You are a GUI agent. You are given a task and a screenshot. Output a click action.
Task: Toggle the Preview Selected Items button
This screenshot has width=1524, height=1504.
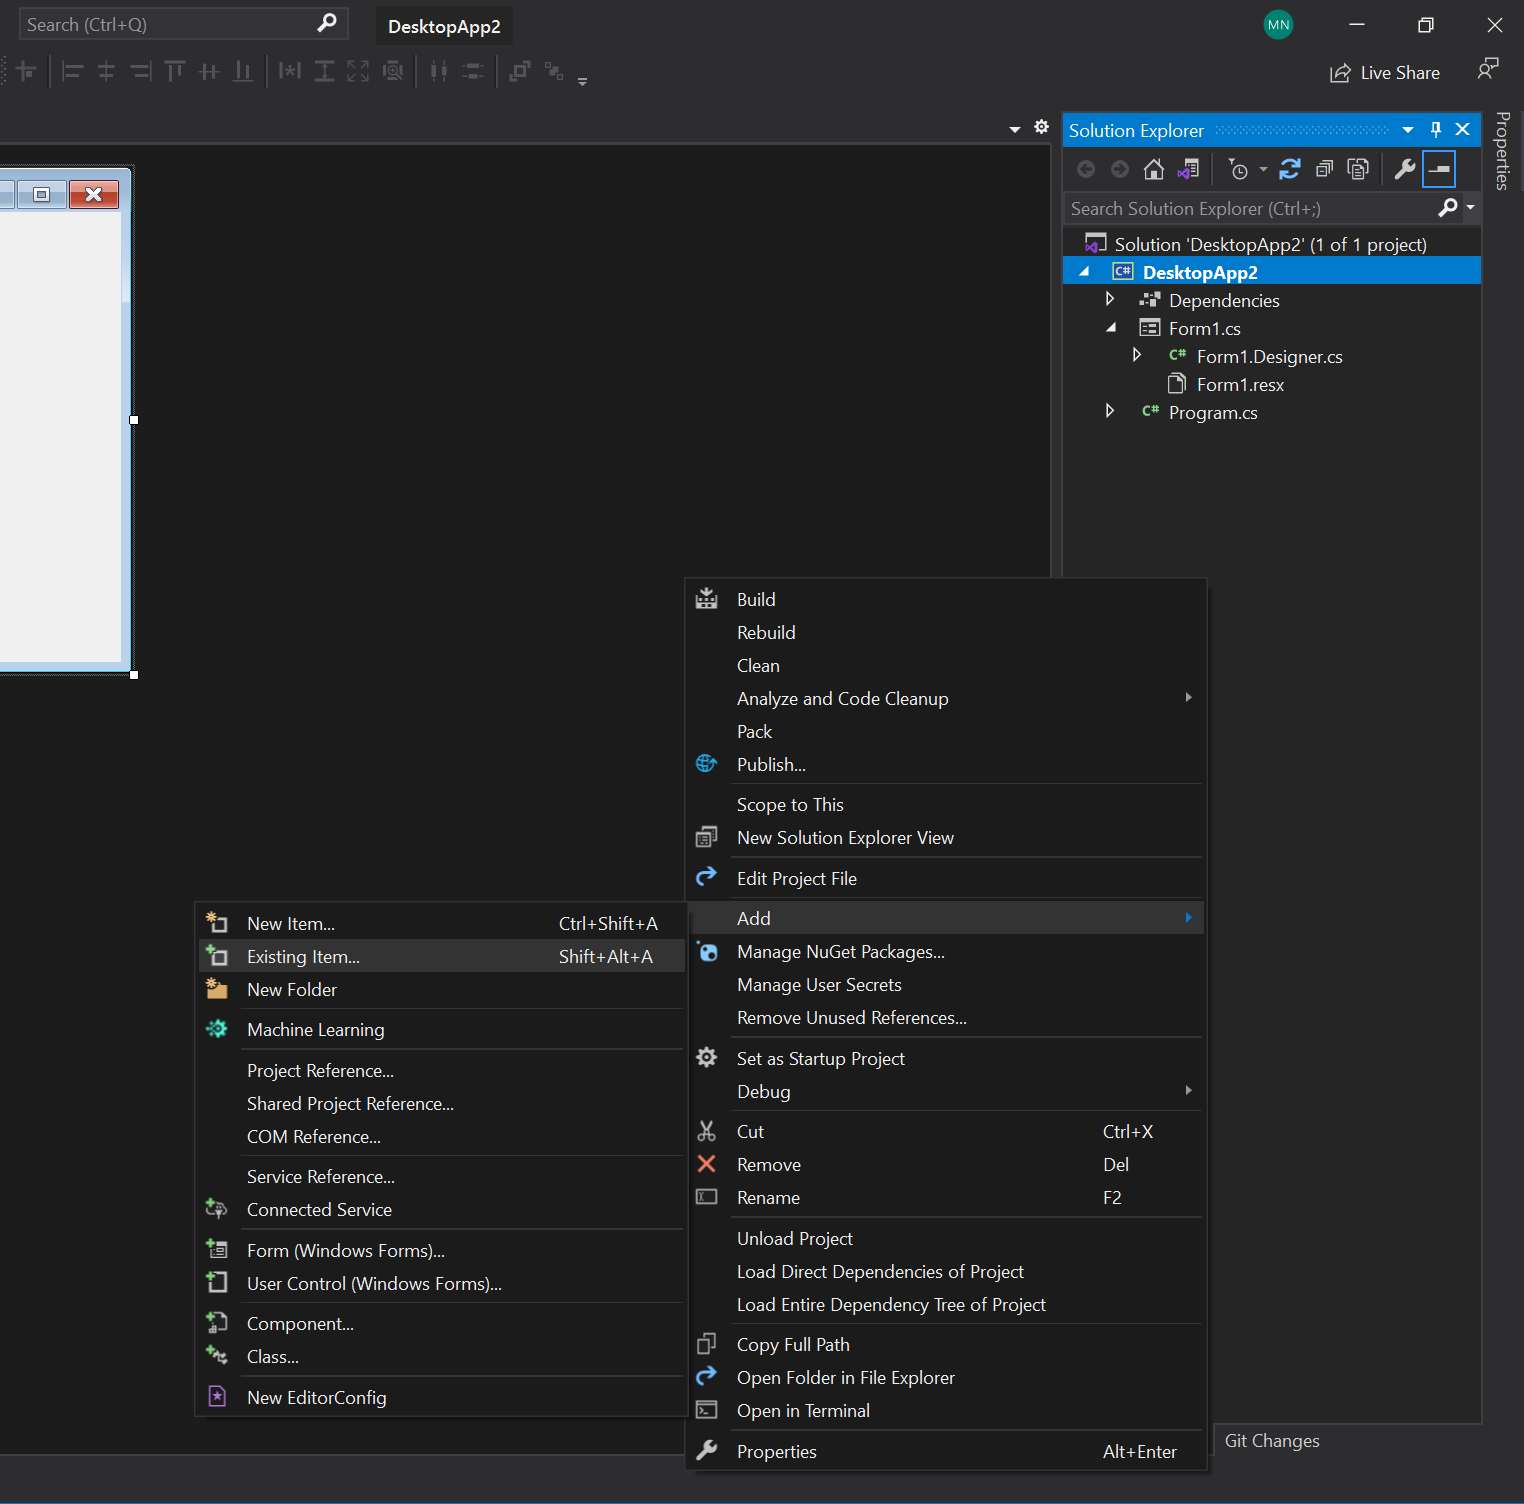tap(1439, 169)
